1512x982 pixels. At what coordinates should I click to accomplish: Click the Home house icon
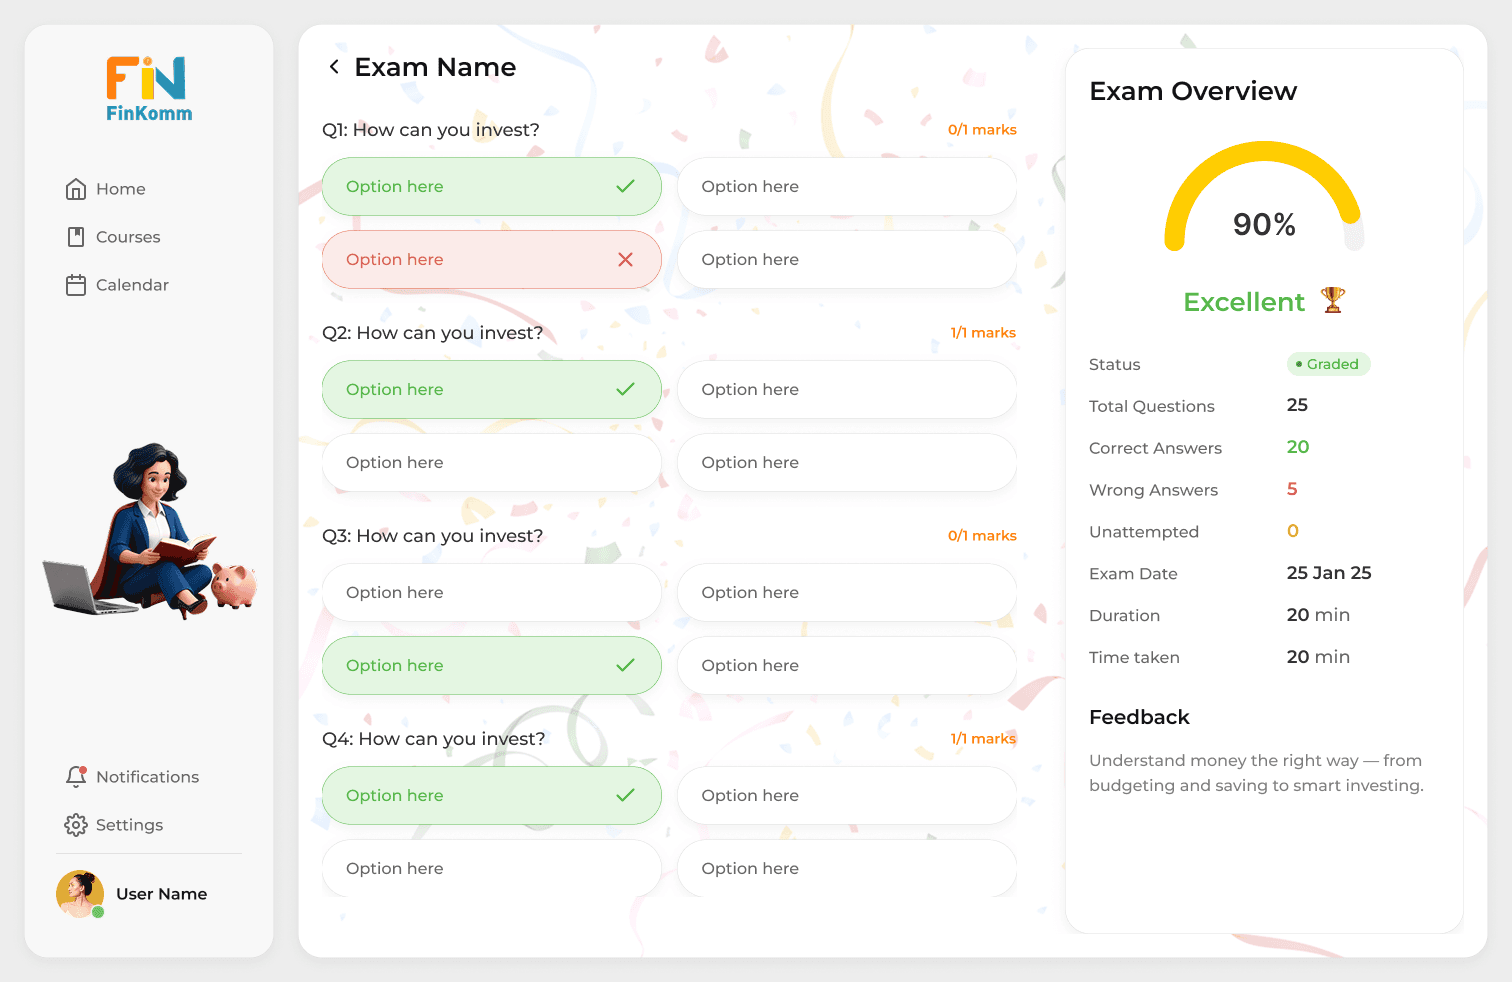[x=76, y=189]
